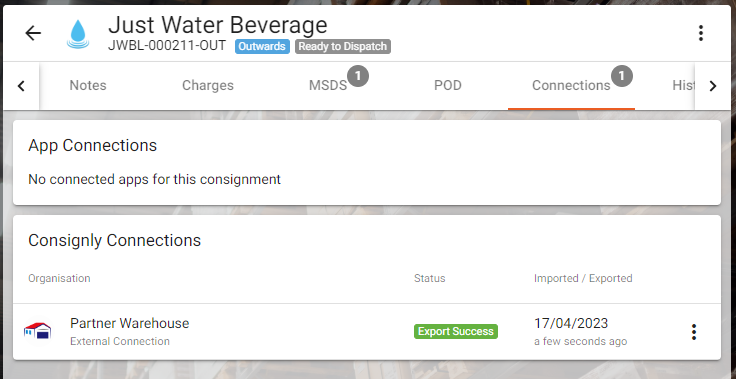Click the Partner Warehouse building icon
Viewport: 736px width, 379px height.
[38, 331]
